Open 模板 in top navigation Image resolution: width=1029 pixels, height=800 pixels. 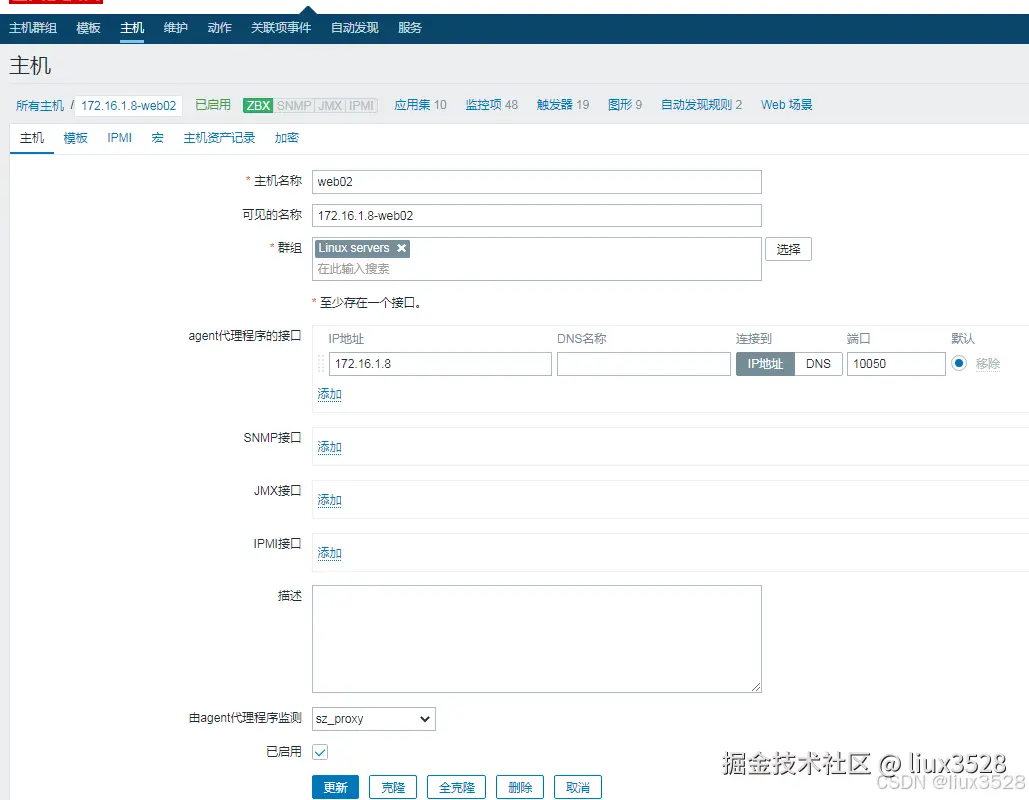coord(88,28)
